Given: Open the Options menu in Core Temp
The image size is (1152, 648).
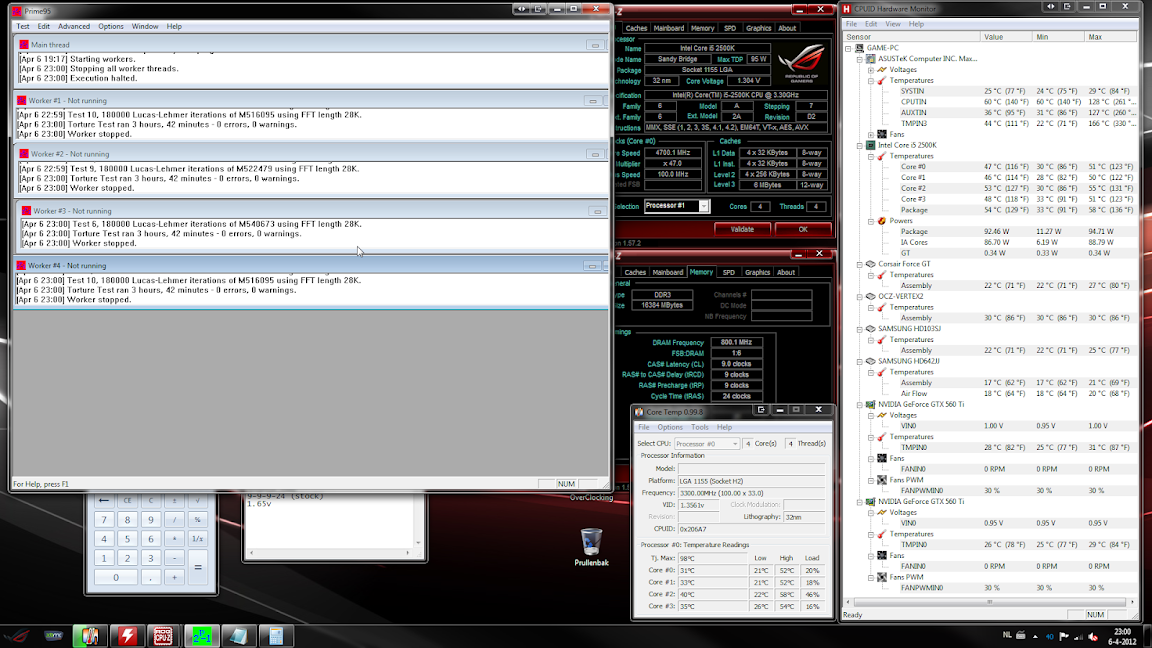Looking at the screenshot, I should coord(672,426).
